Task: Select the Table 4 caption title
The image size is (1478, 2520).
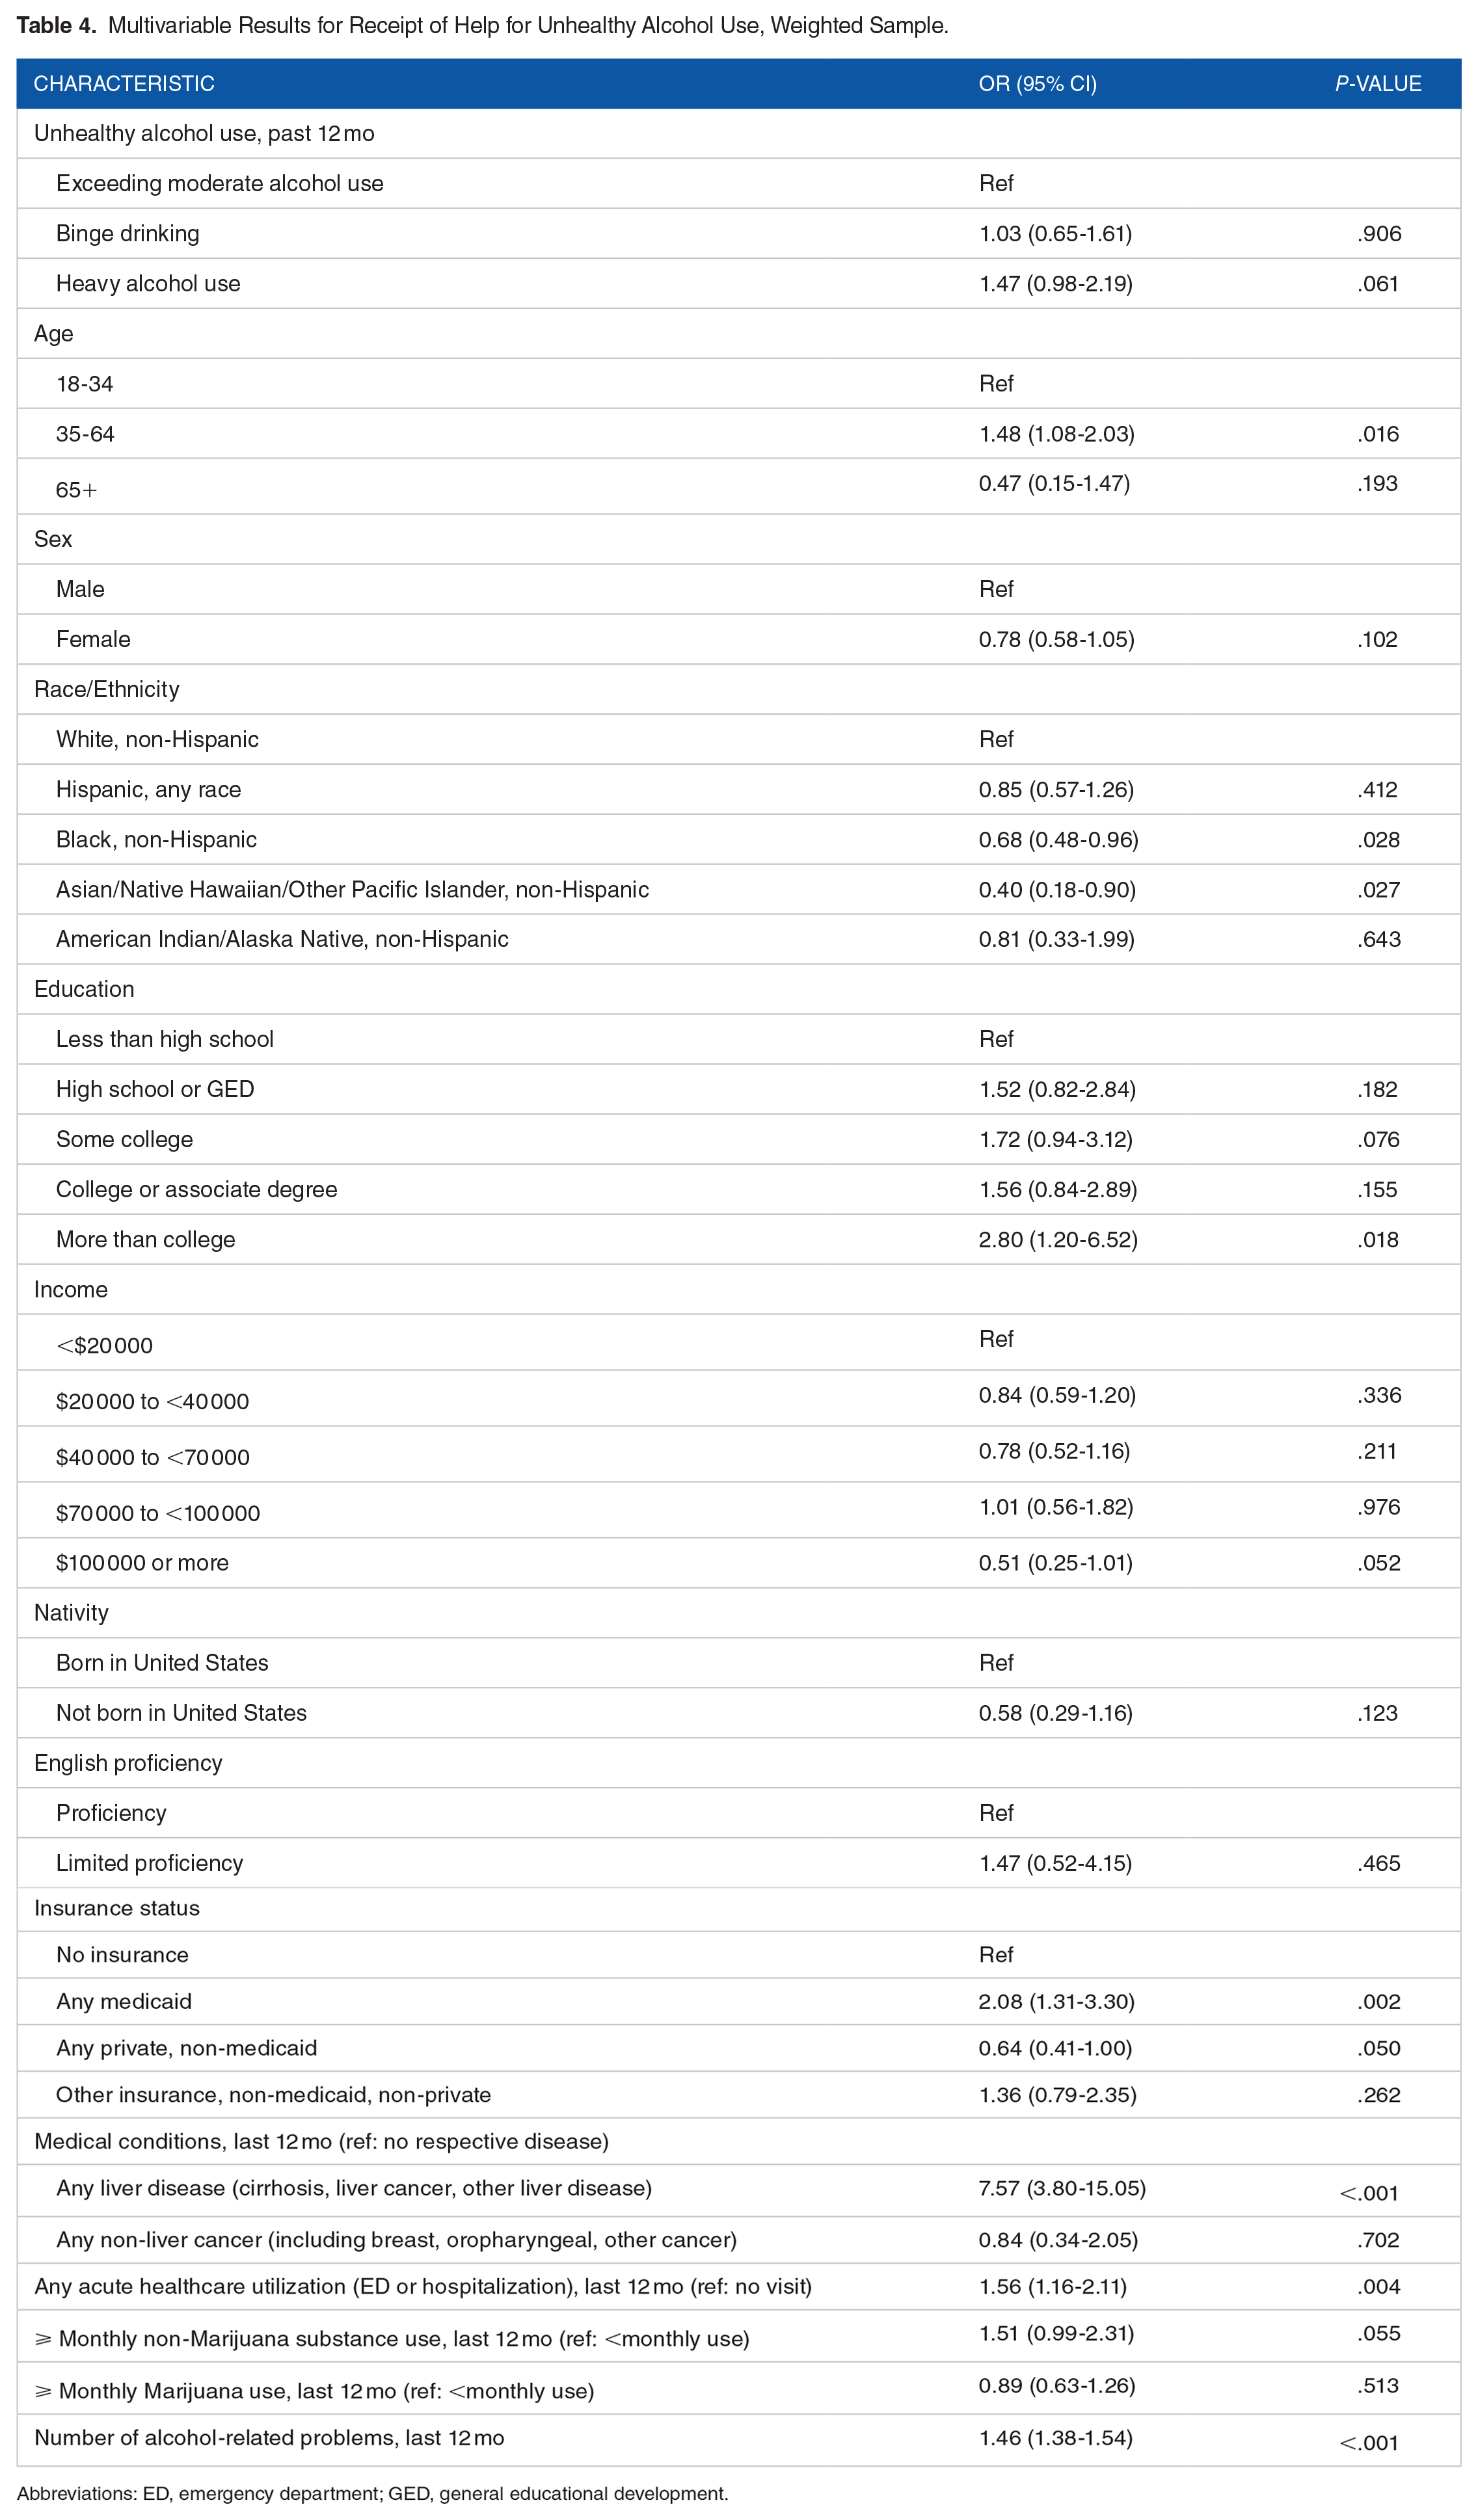Action: coord(482,26)
